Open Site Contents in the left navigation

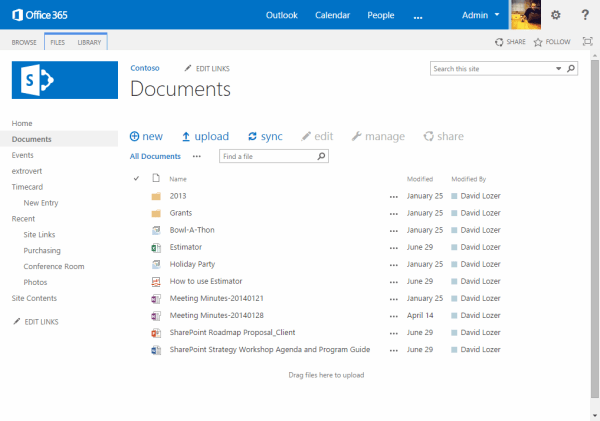coord(34,298)
